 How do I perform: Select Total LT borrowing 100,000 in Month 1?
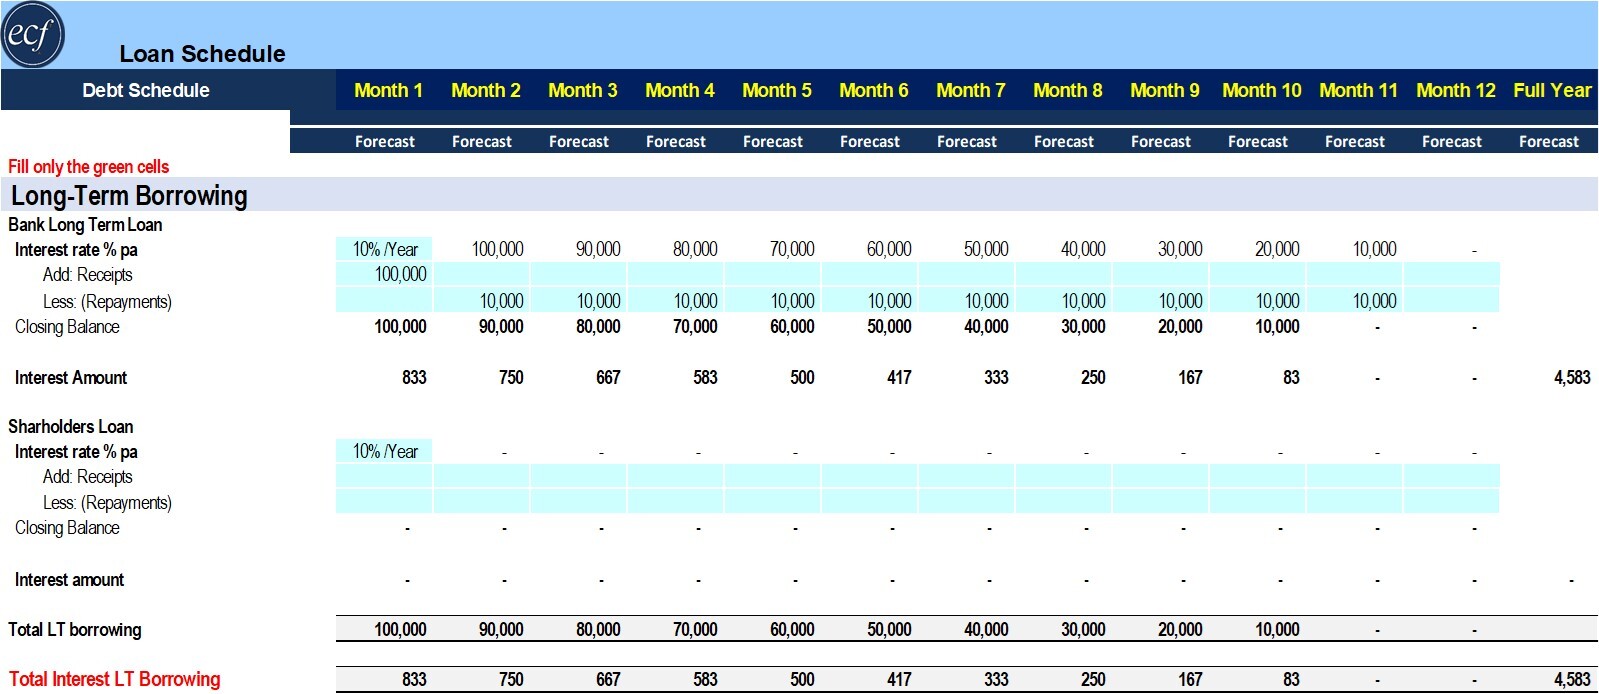(400, 630)
